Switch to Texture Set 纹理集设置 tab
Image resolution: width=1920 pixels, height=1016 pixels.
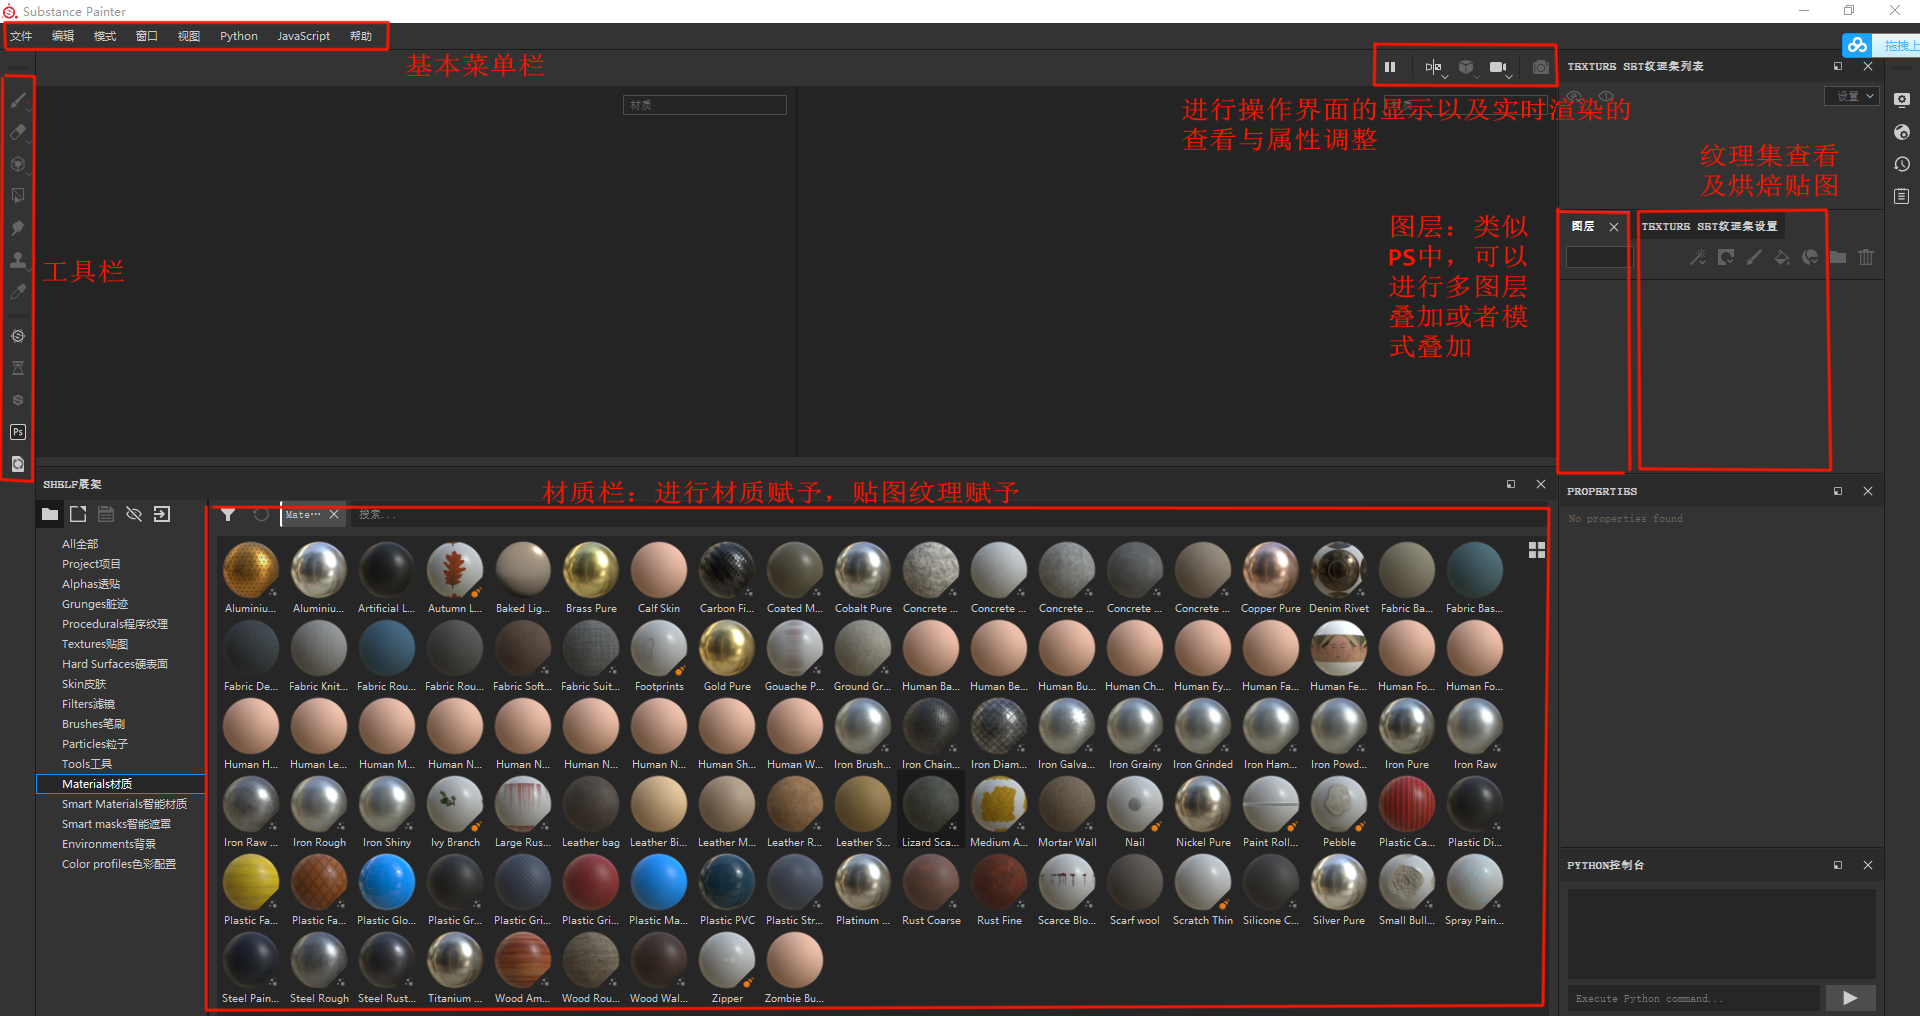1709,226
